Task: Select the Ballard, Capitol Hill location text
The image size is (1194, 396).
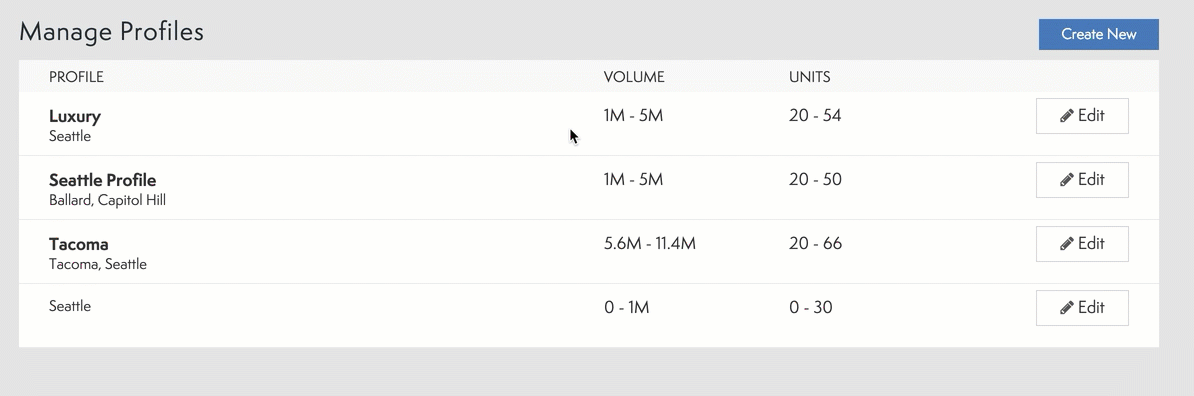Action: 107,201
